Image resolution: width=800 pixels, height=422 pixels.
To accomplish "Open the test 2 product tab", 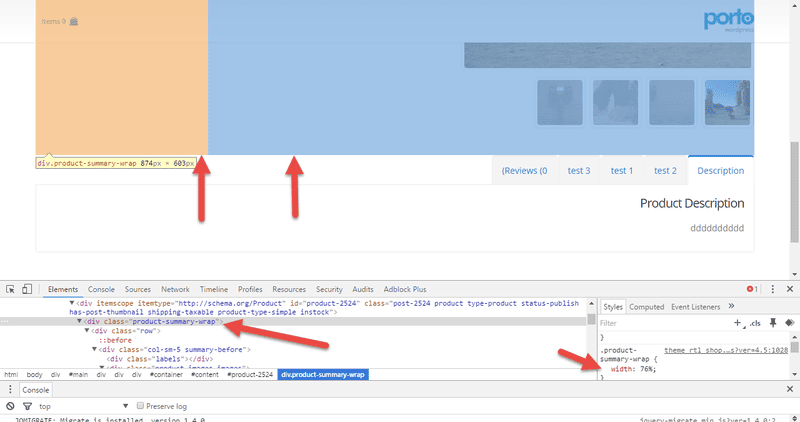I will click(665, 170).
